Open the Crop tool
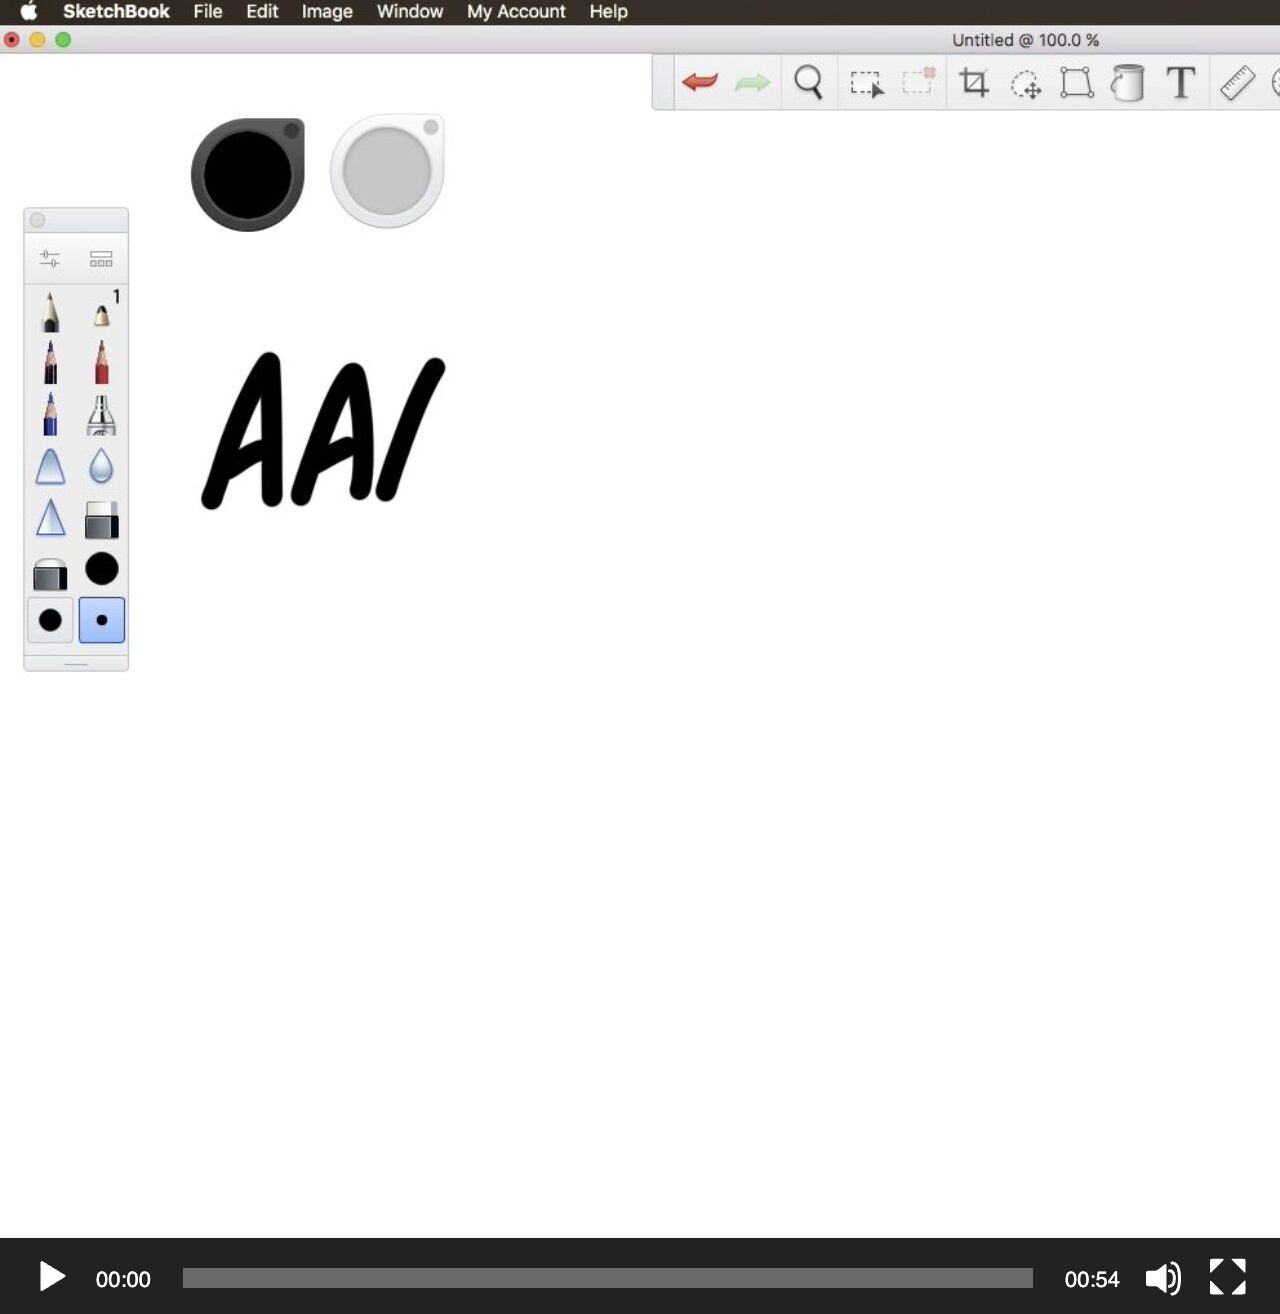Image resolution: width=1280 pixels, height=1314 pixels. pyautogui.click(x=975, y=83)
